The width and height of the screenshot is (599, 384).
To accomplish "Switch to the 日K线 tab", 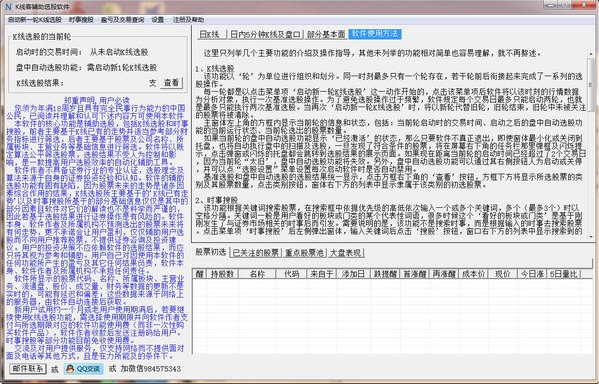I will pos(212,34).
